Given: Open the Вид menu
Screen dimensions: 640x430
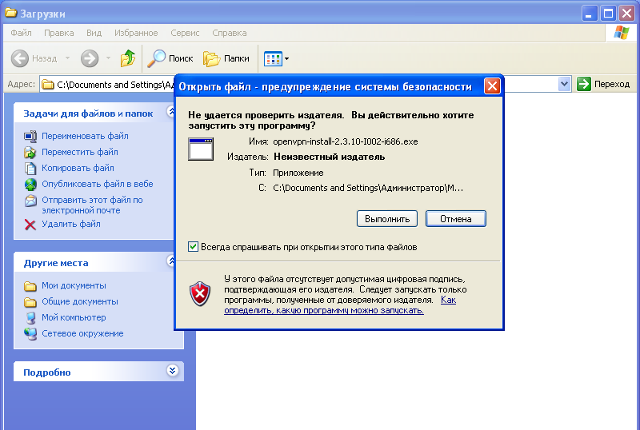Looking at the screenshot, I should click(x=94, y=33).
